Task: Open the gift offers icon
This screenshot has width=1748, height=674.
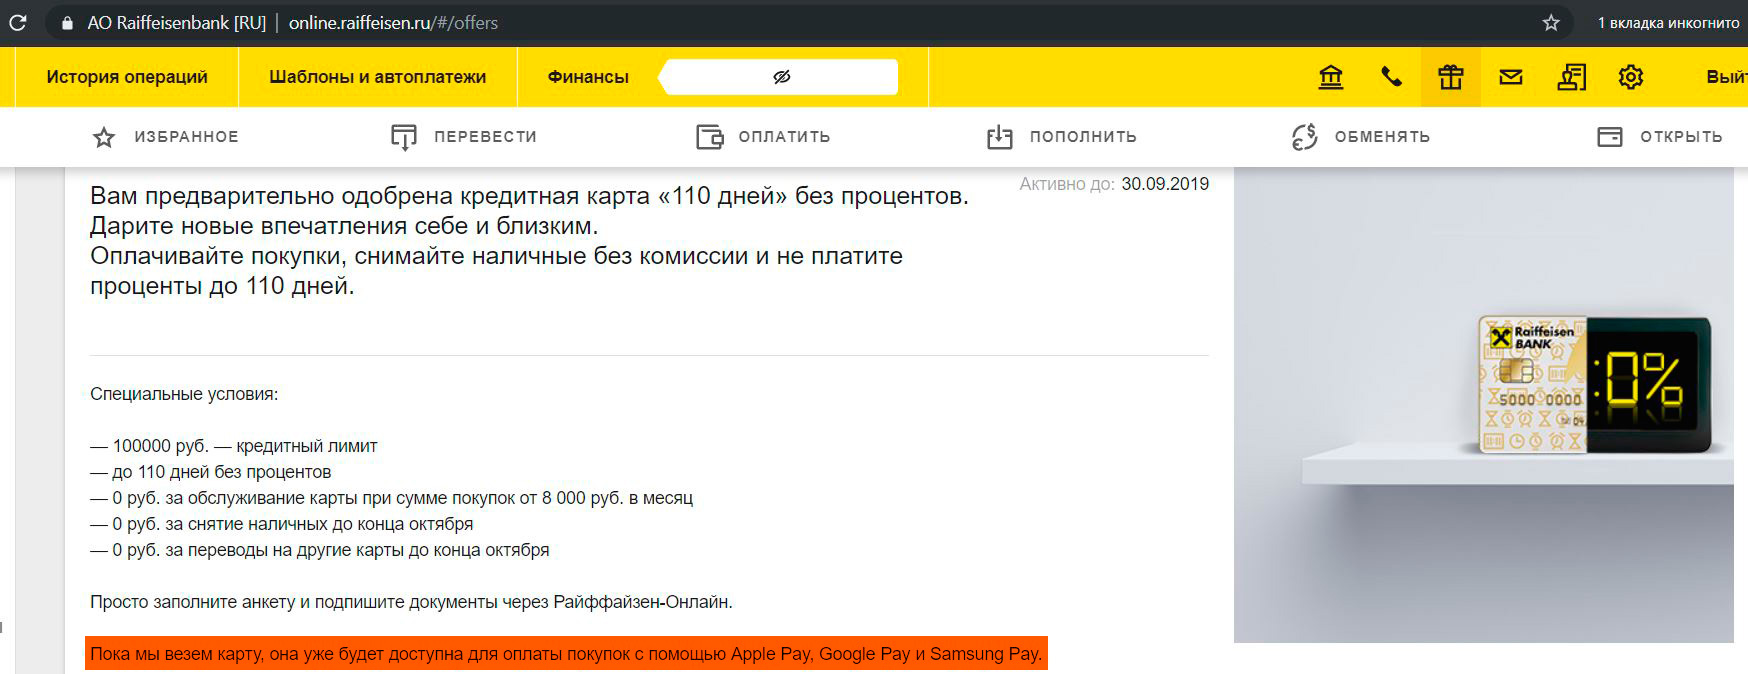Action: tap(1450, 77)
